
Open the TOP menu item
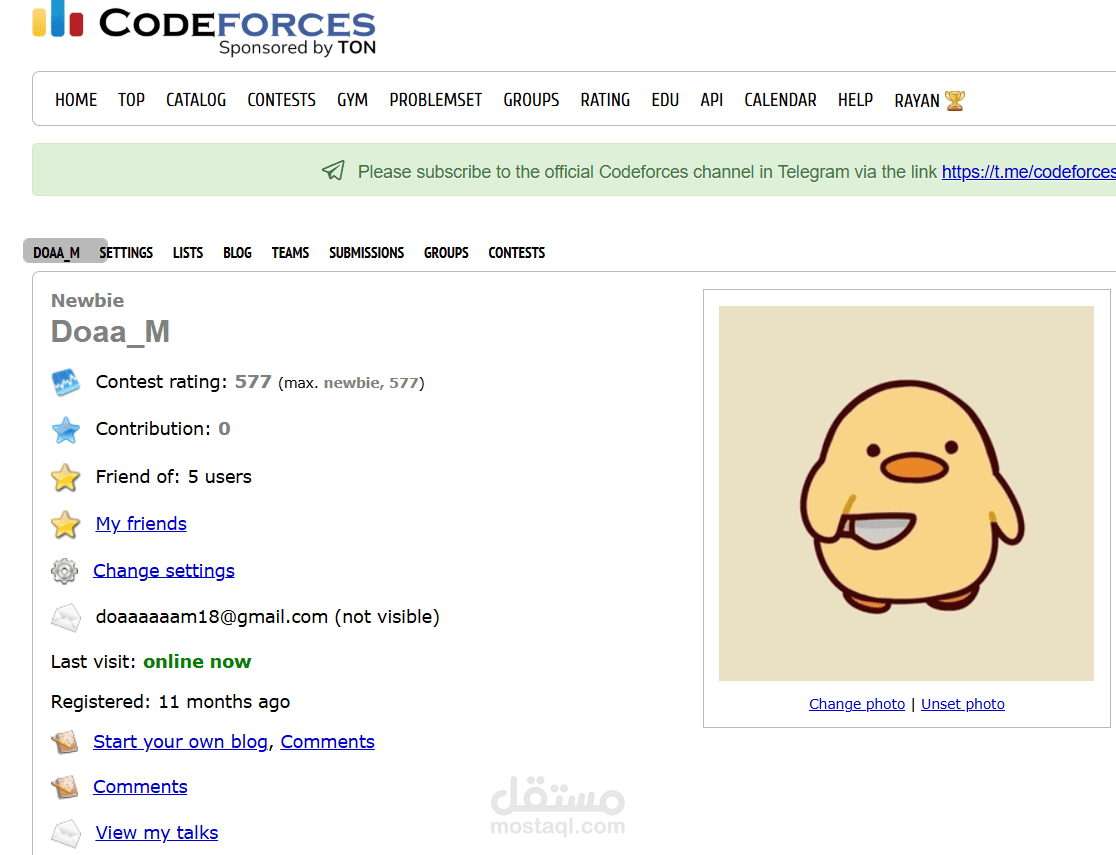pos(132,100)
